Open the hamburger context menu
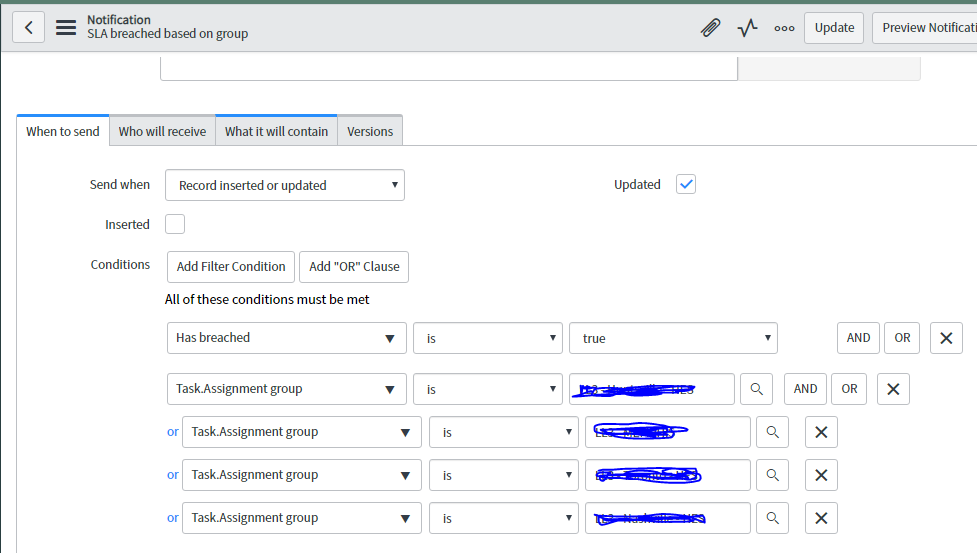 point(66,27)
